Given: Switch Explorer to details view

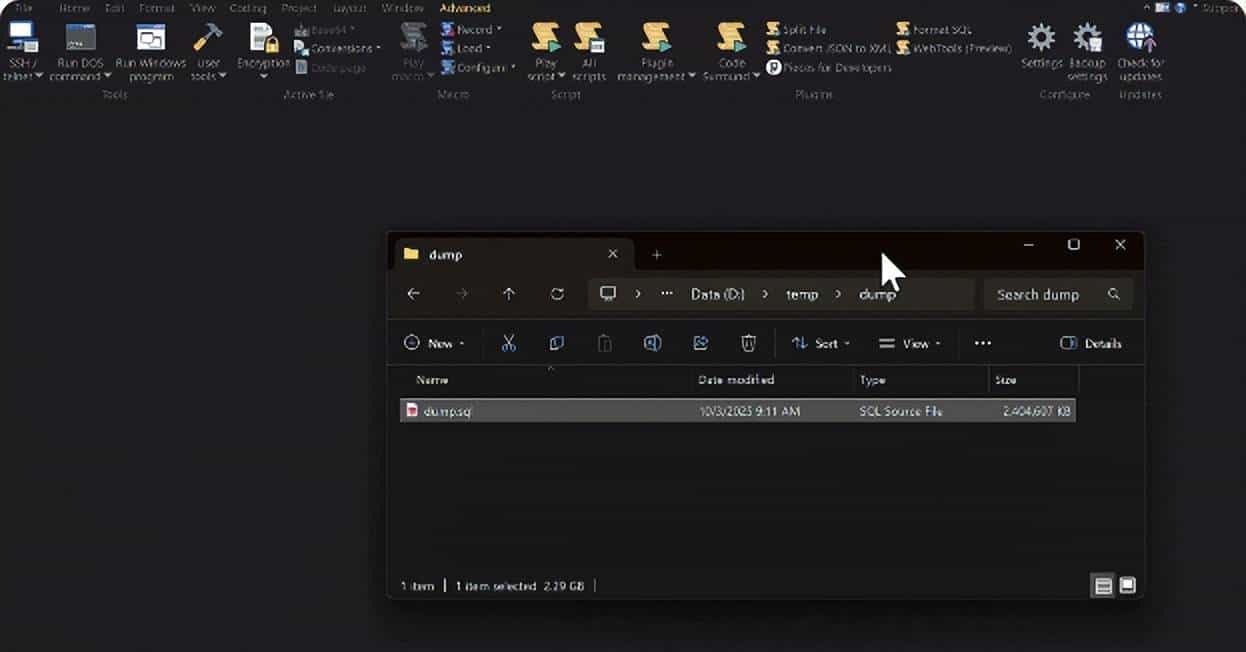Looking at the screenshot, I should (x=1103, y=586).
